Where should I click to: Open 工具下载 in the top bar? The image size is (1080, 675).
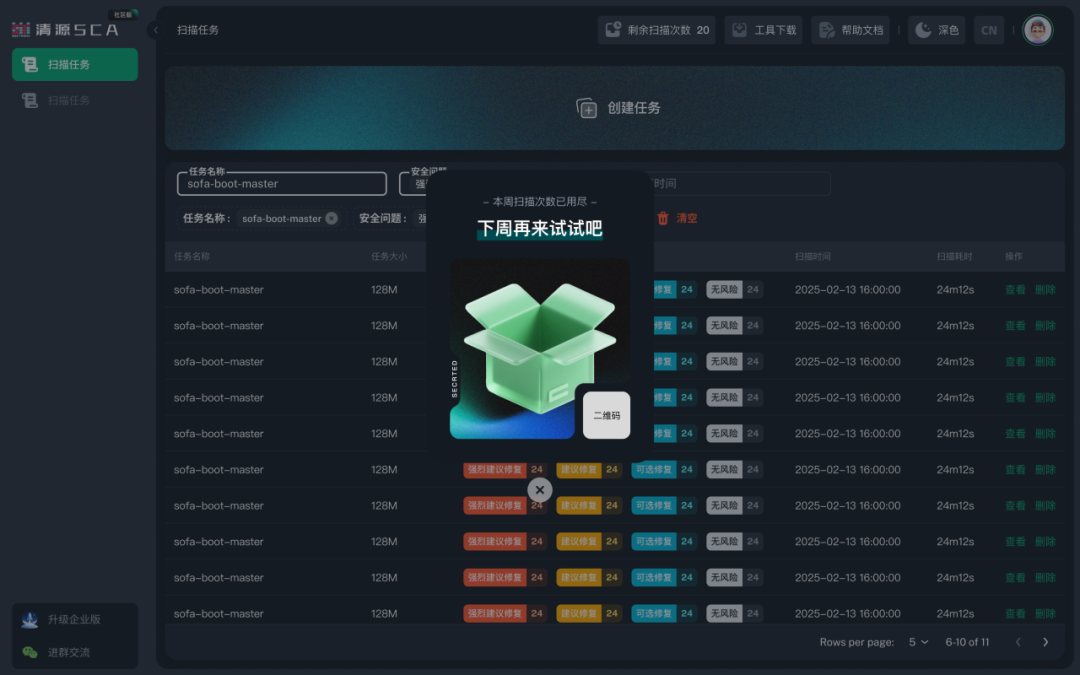(763, 30)
